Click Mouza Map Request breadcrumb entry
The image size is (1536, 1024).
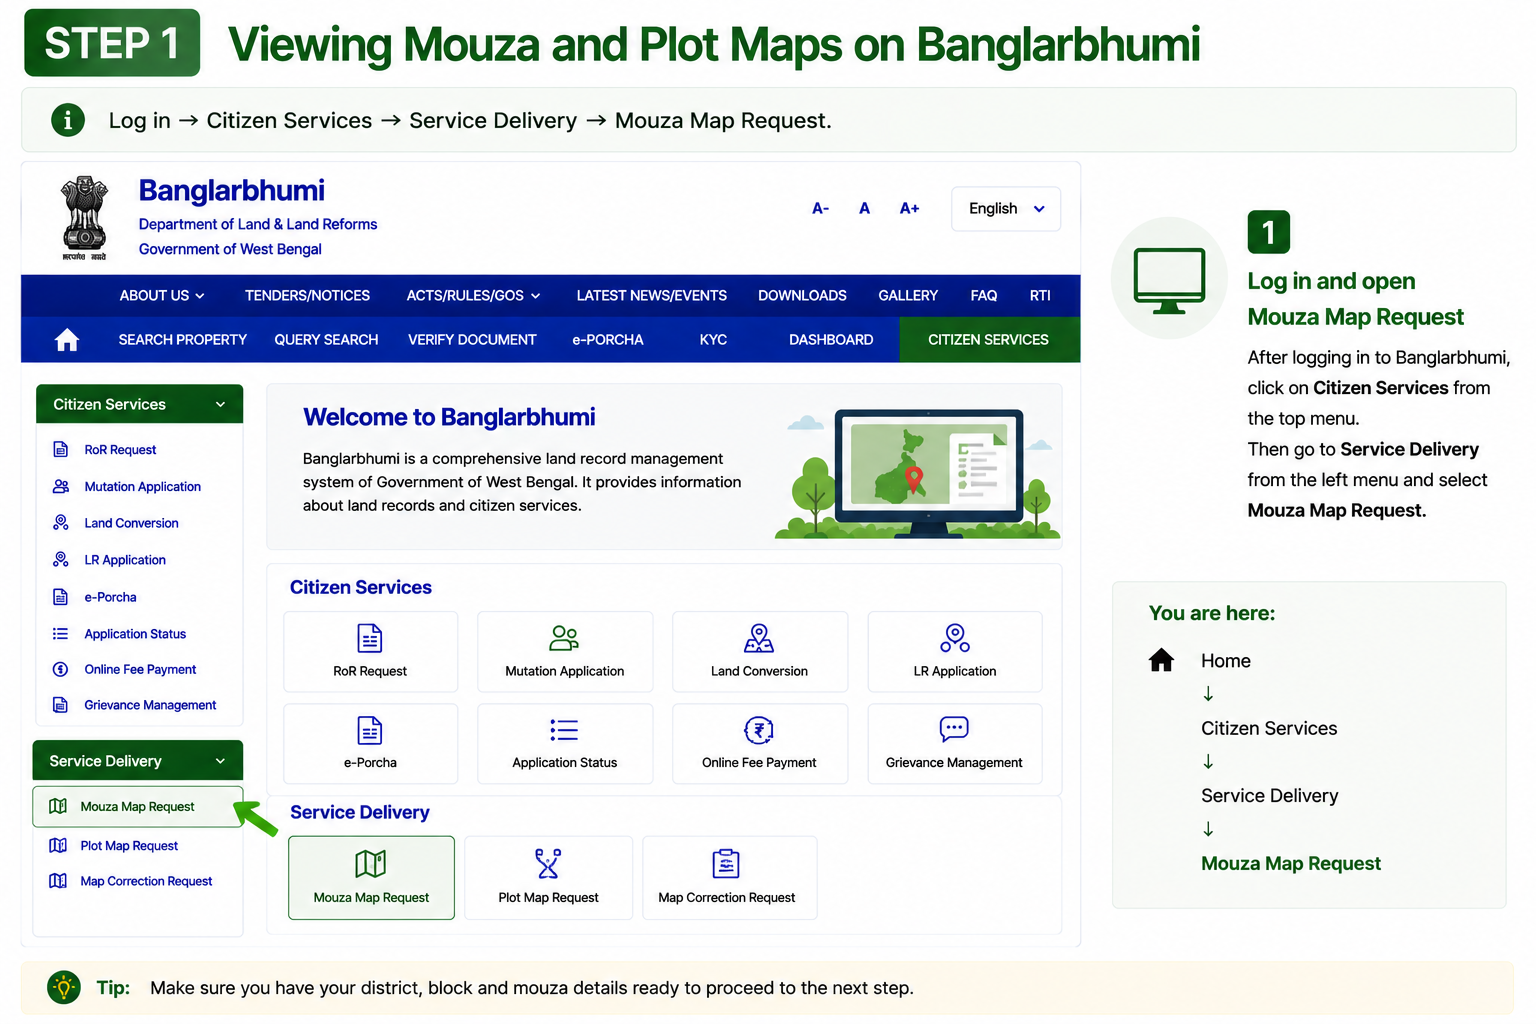point(1291,864)
